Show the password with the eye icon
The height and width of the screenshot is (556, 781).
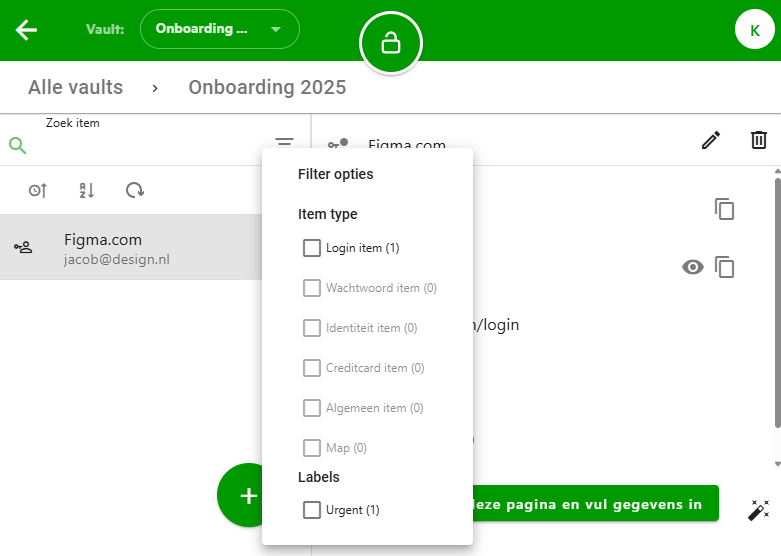[x=692, y=267]
